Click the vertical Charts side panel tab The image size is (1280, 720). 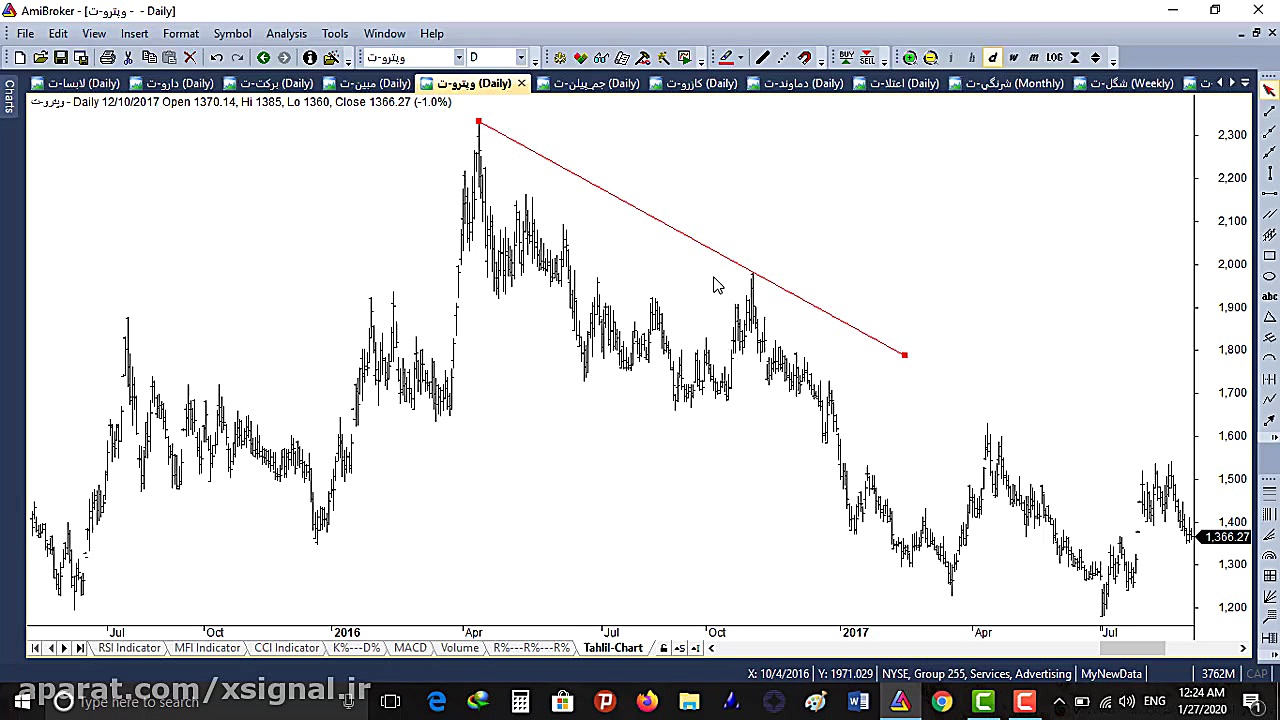coord(9,95)
